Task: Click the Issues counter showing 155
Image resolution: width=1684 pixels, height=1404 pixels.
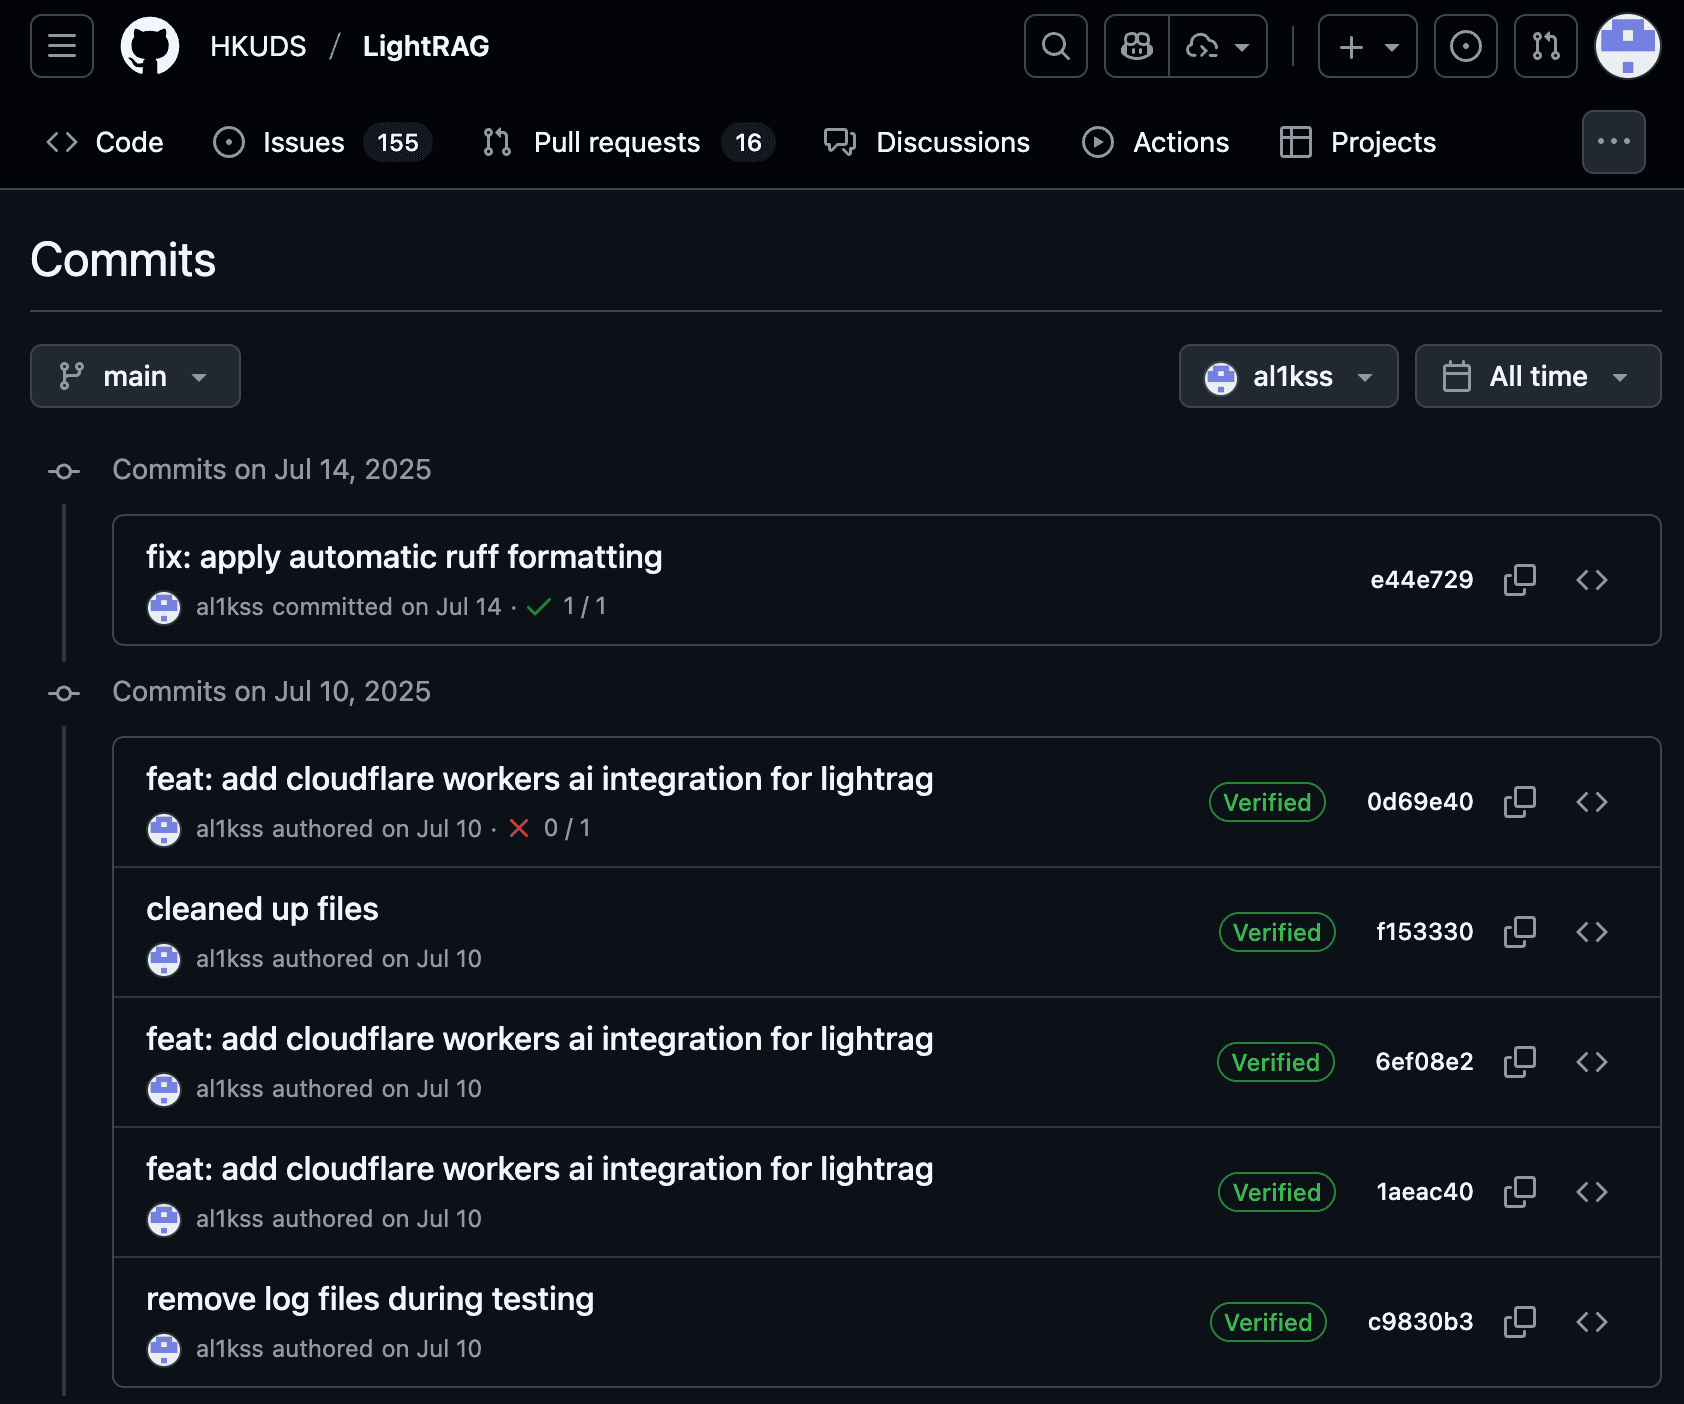Action: (397, 142)
